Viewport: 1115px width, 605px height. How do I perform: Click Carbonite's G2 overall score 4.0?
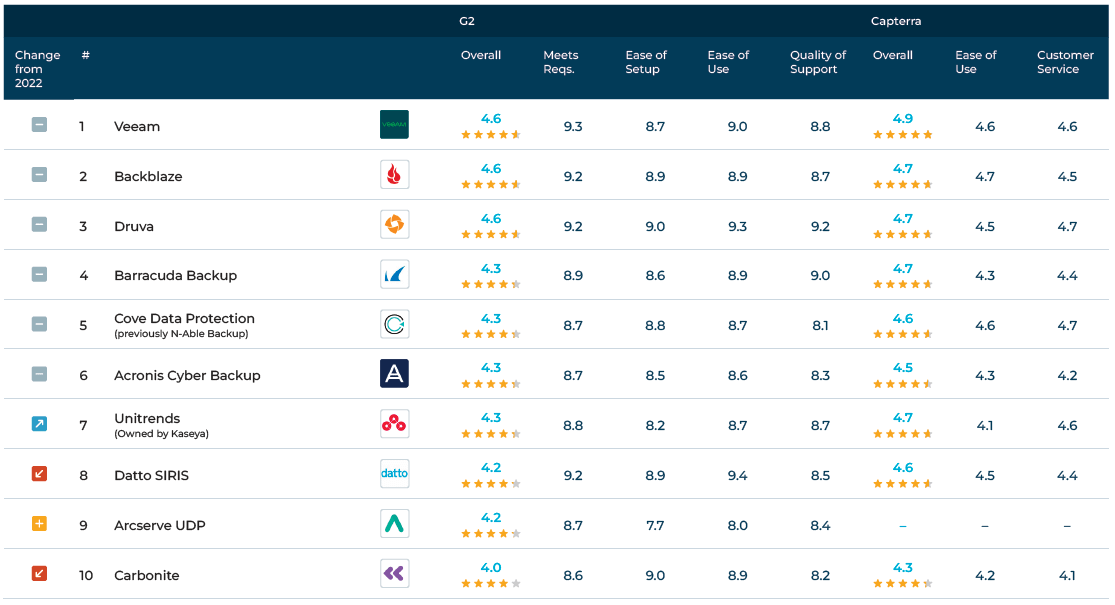[491, 567]
